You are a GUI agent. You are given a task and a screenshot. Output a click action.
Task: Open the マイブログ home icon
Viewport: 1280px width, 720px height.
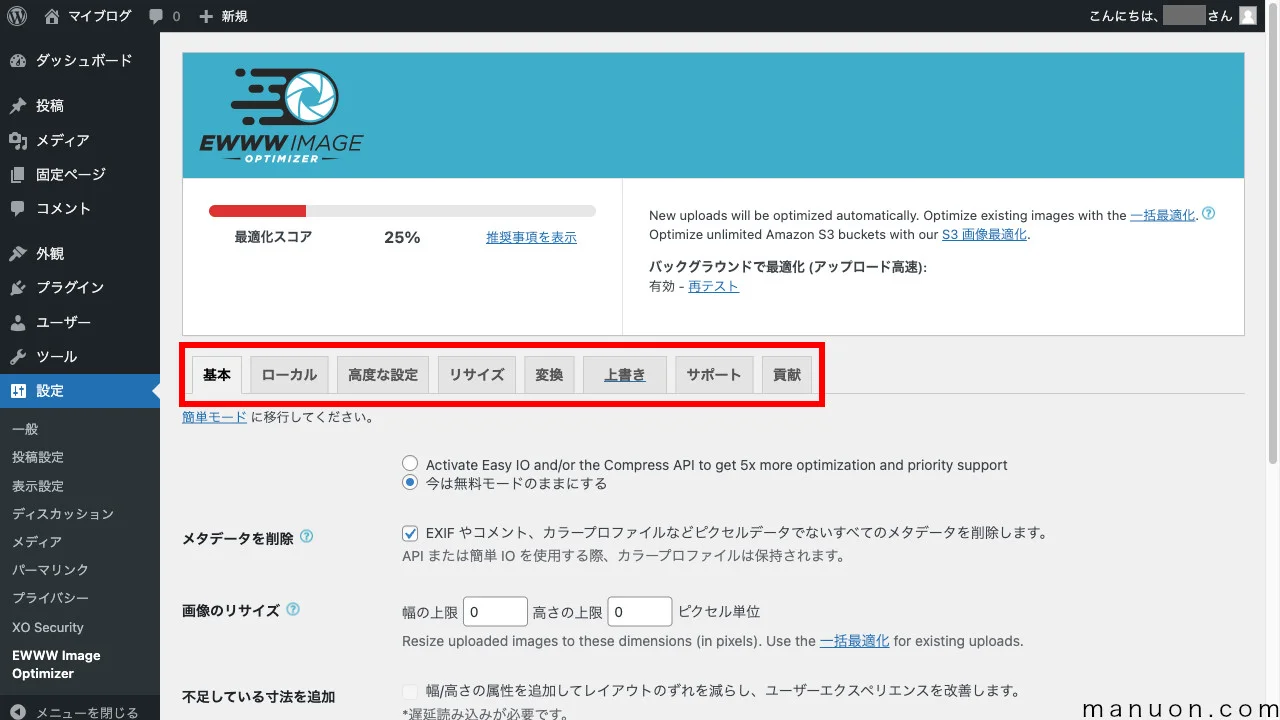click(x=52, y=16)
